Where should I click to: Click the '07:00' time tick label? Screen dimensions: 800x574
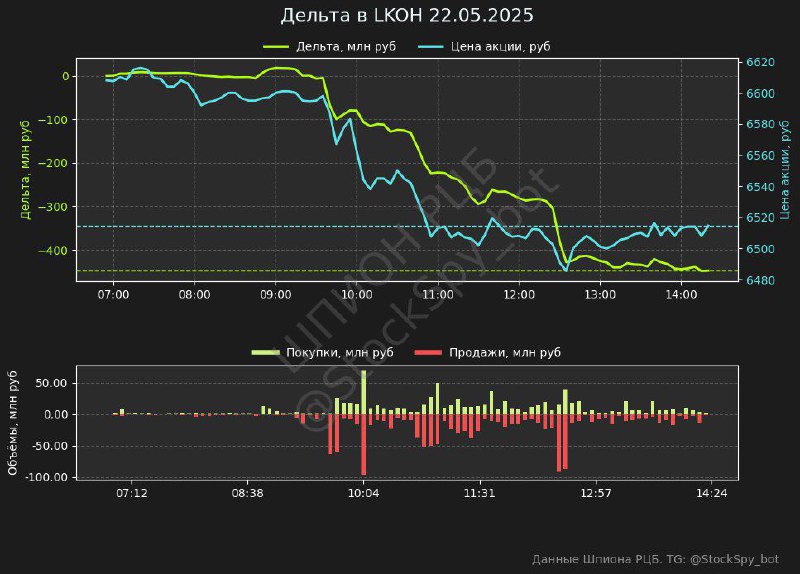pos(113,294)
